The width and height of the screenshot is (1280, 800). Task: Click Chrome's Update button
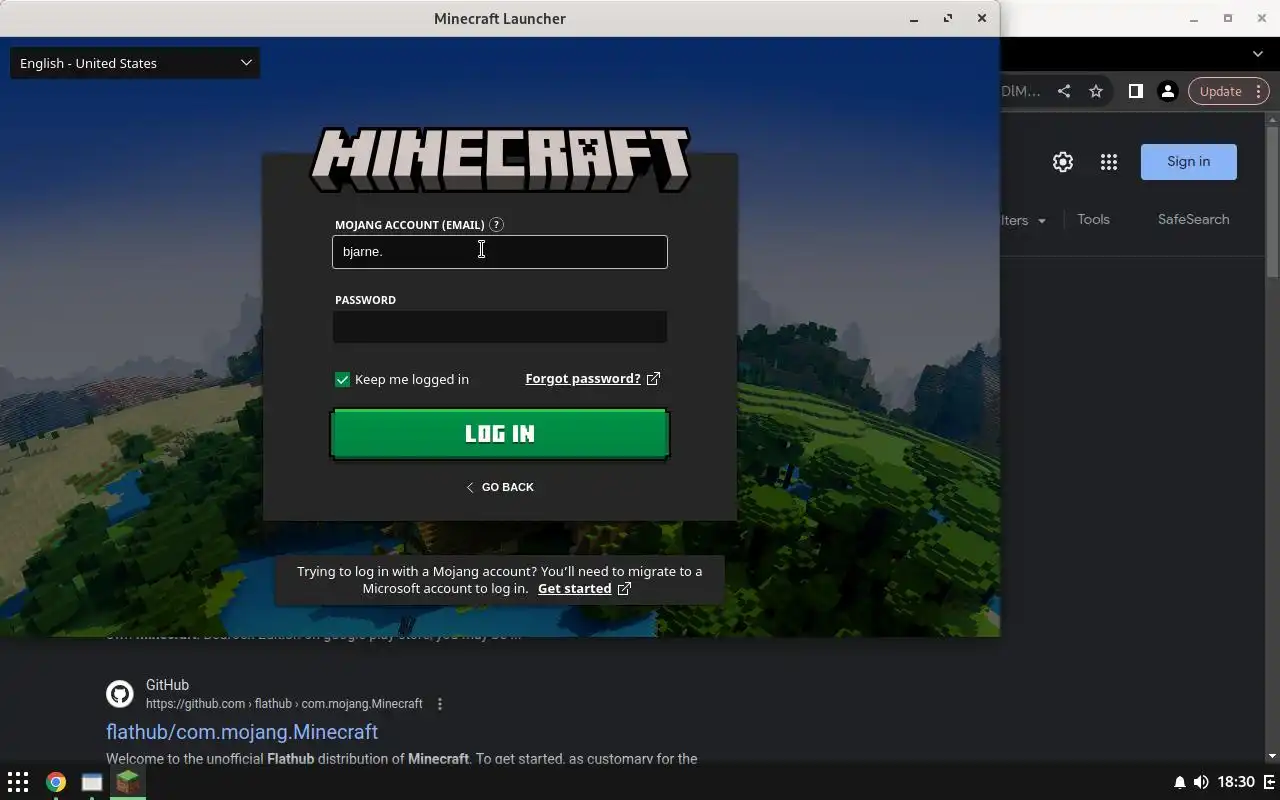pyautogui.click(x=1220, y=91)
